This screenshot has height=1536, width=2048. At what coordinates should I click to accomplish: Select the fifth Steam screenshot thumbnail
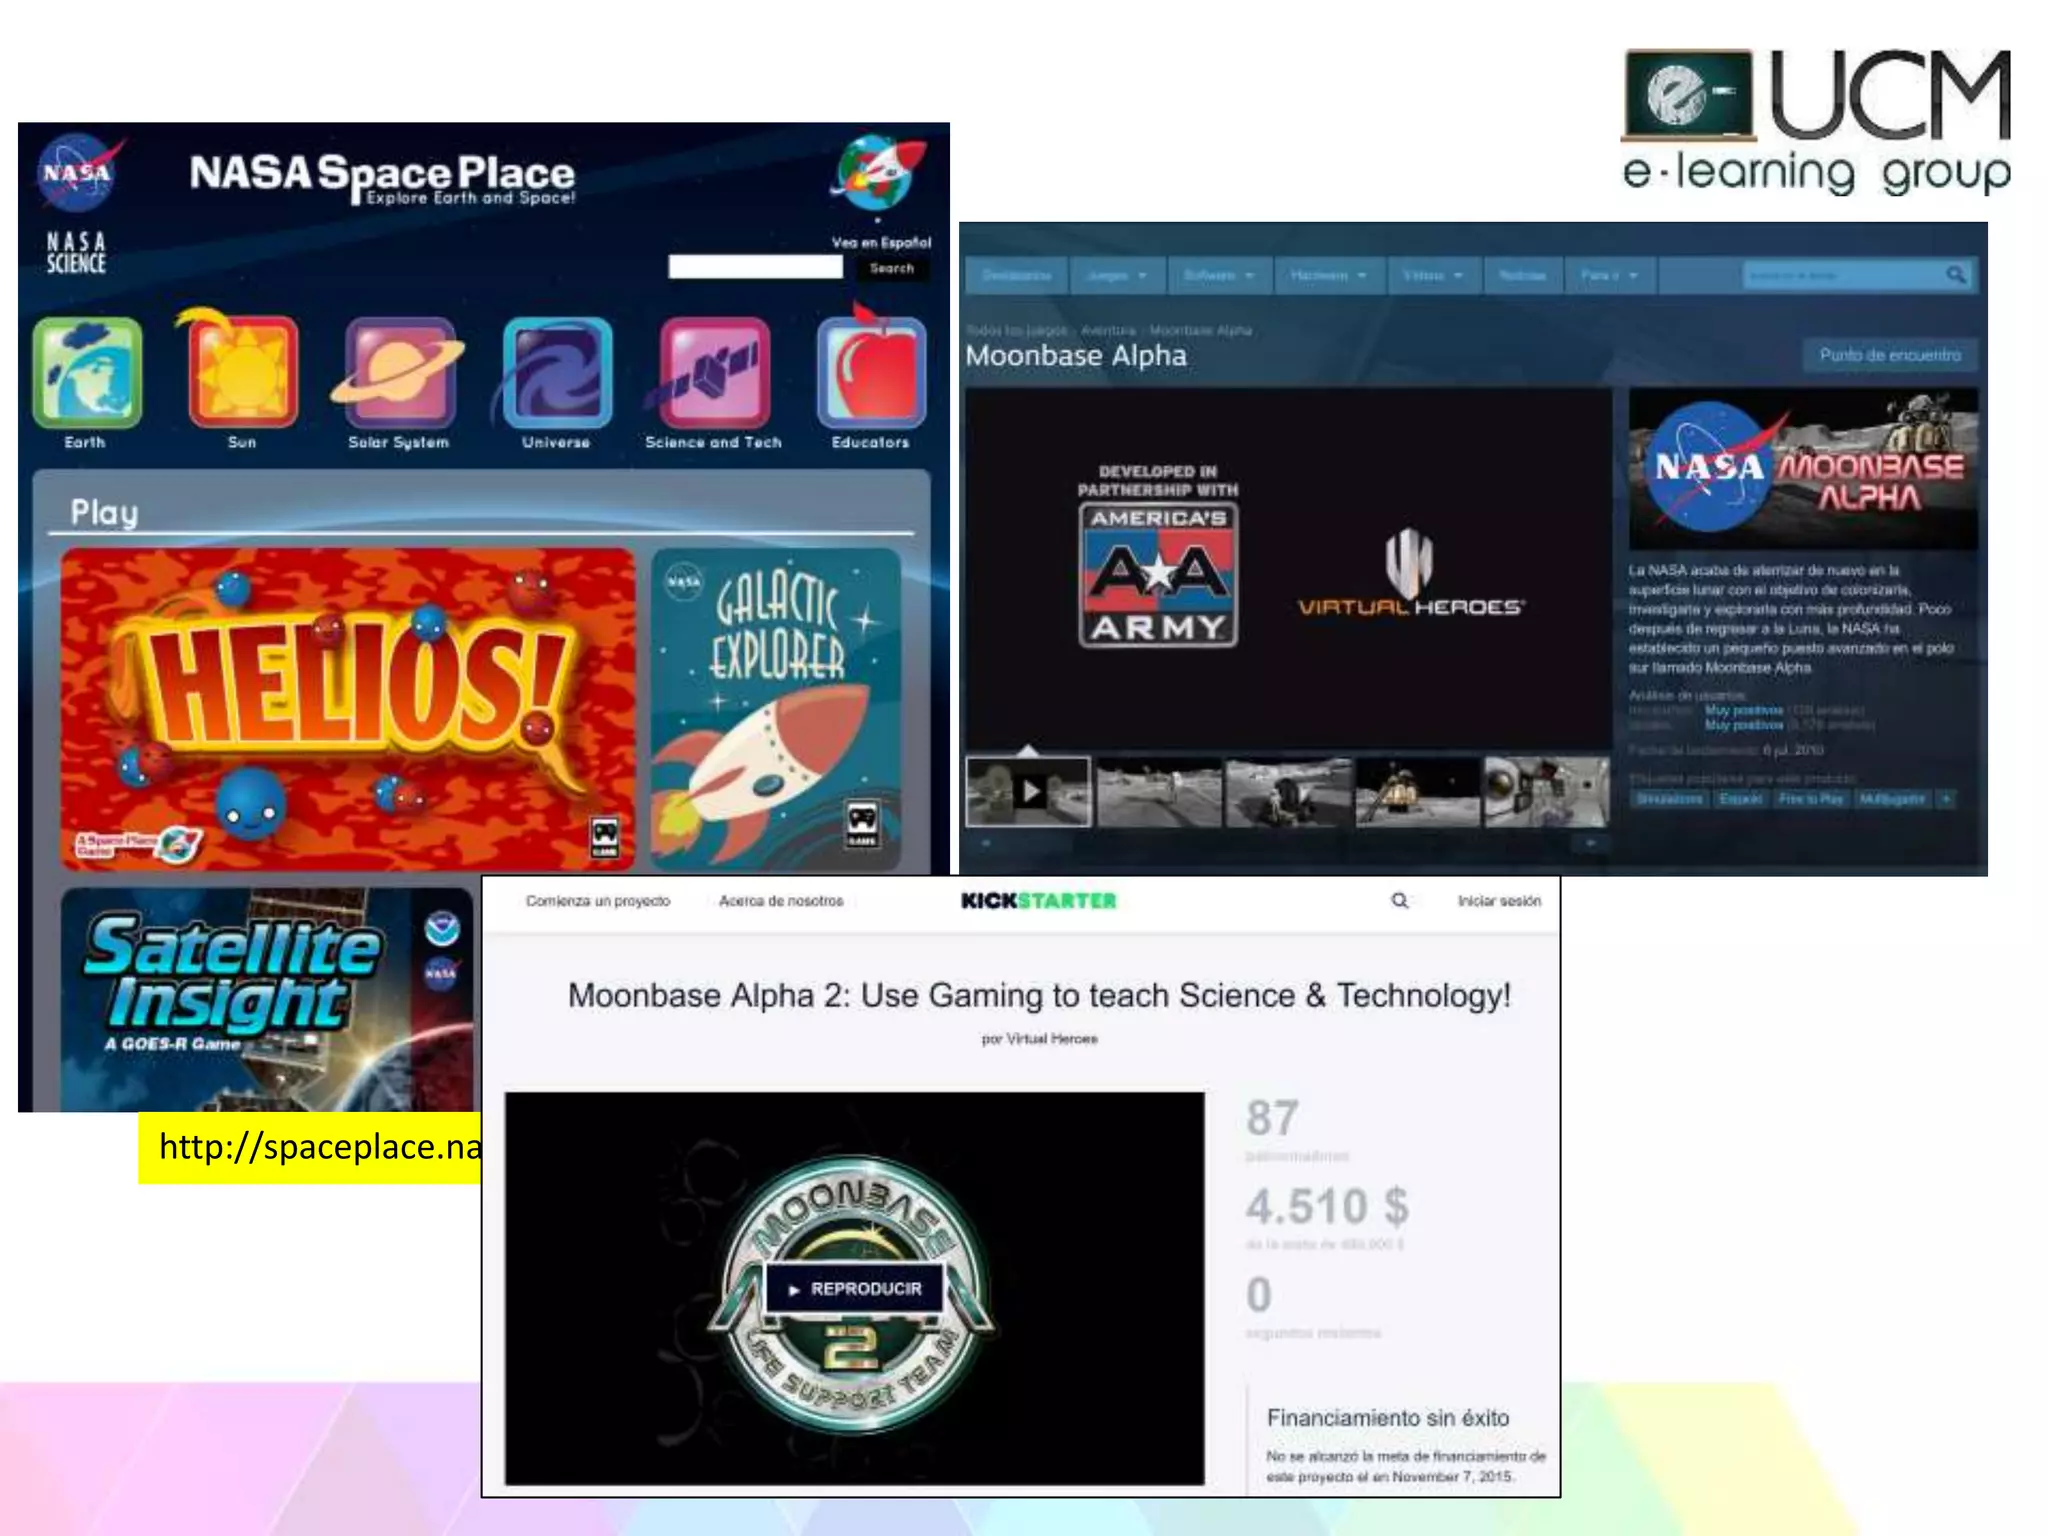1547,791
